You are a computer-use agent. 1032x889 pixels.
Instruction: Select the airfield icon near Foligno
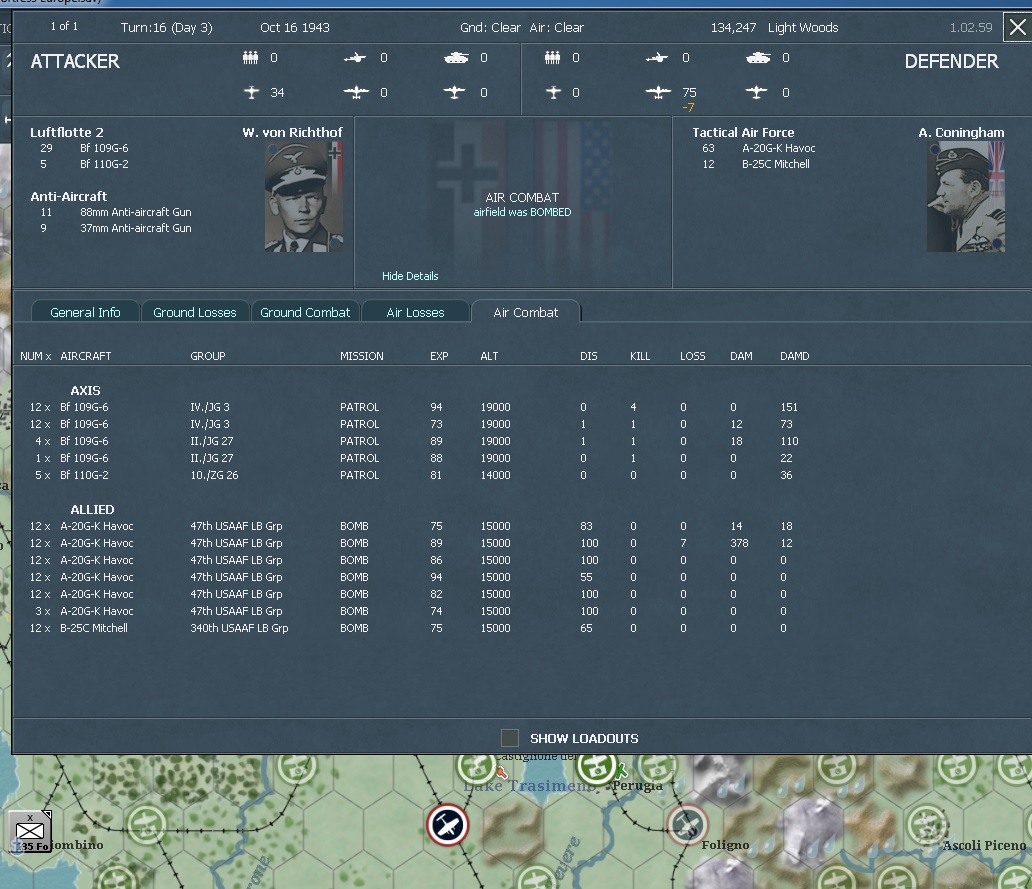(686, 825)
